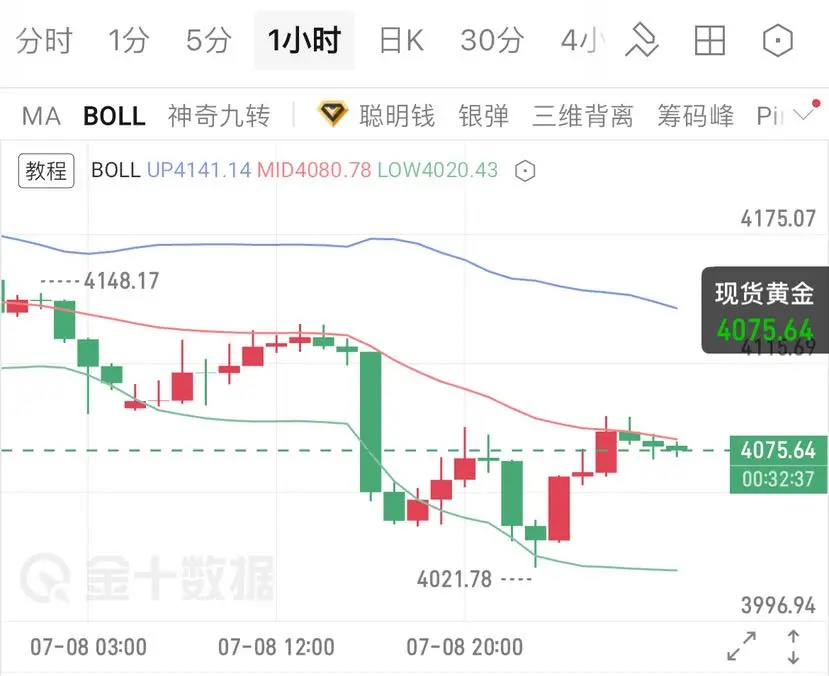Open BOLL parameter settings hexagon icon
829x676 pixels.
(x=525, y=171)
